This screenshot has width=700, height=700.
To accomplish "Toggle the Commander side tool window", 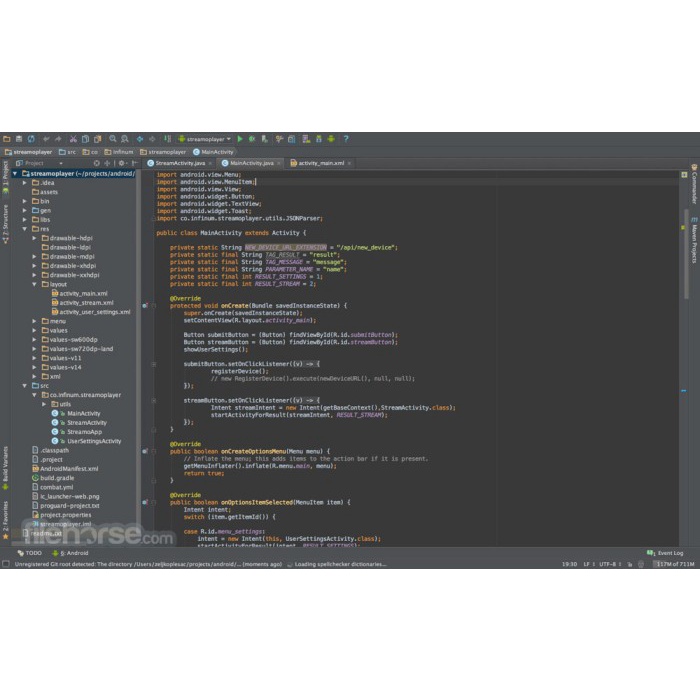I will point(694,184).
